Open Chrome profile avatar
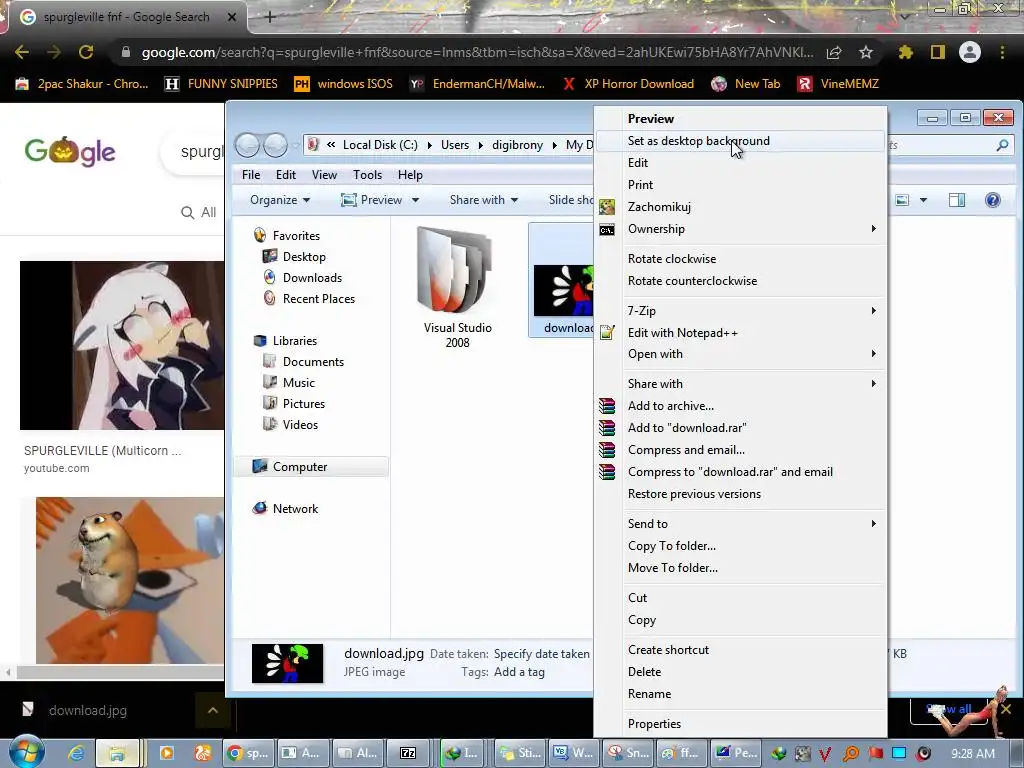The width and height of the screenshot is (1024, 768). pyautogui.click(x=970, y=52)
